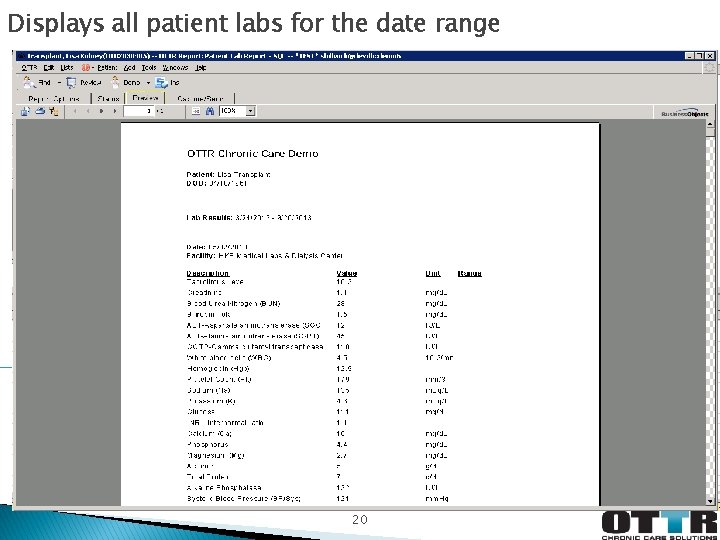Go to first page arrow
The height and width of the screenshot is (540, 720).
[x=75, y=111]
